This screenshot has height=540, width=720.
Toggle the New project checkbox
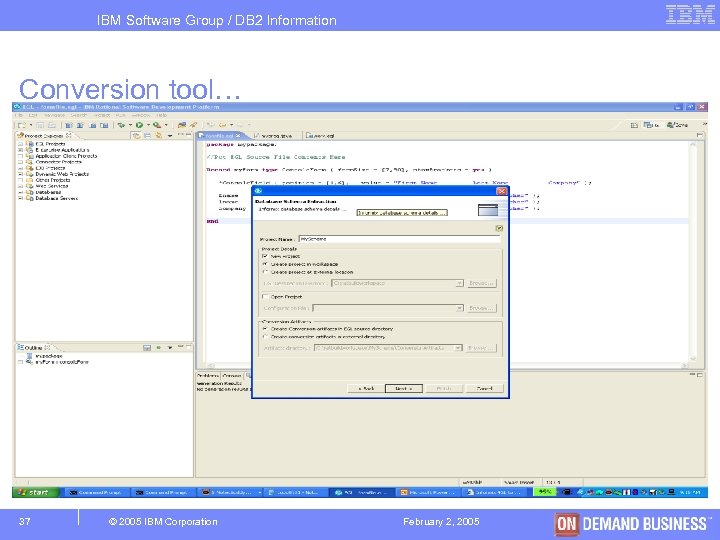click(265, 256)
